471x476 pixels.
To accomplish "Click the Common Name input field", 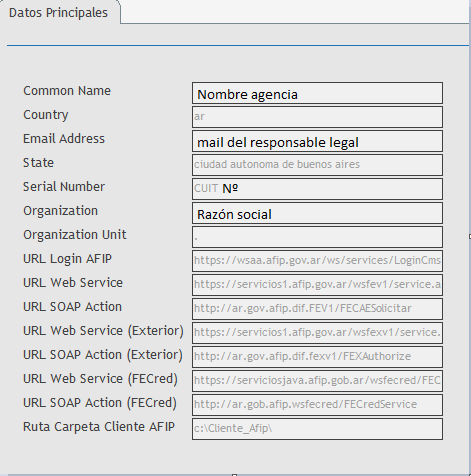I will point(317,93).
